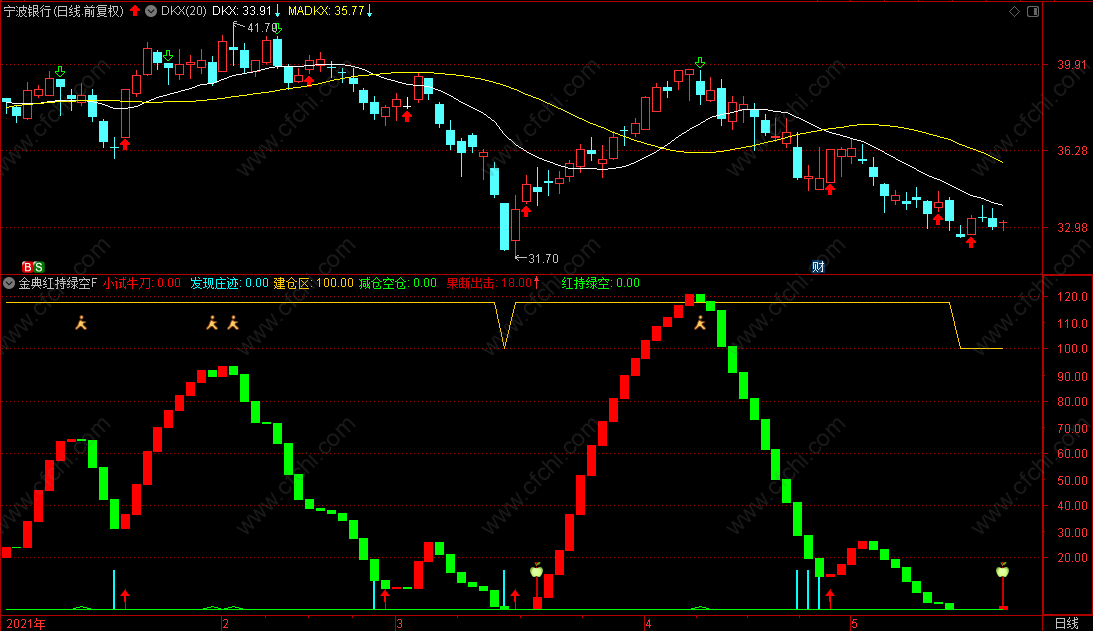This screenshot has height=631, width=1093.
Task: Click the 120.0 indicator axis label
Action: (1072, 297)
